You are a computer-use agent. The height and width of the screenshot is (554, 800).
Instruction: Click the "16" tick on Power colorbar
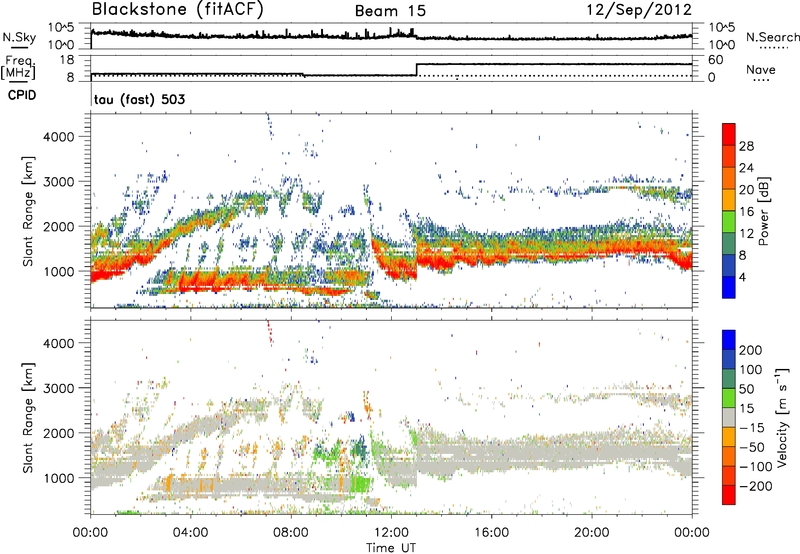click(x=746, y=212)
